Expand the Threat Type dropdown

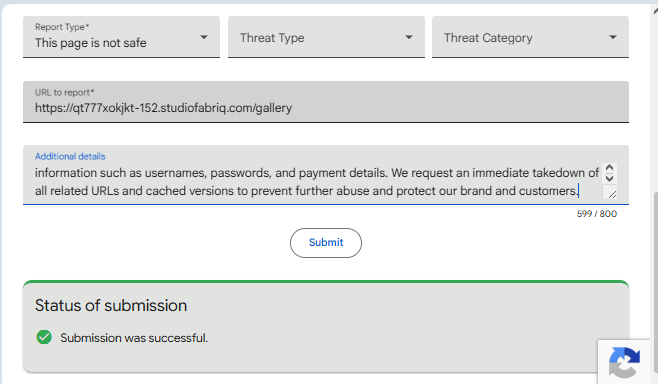pyautogui.click(x=326, y=37)
